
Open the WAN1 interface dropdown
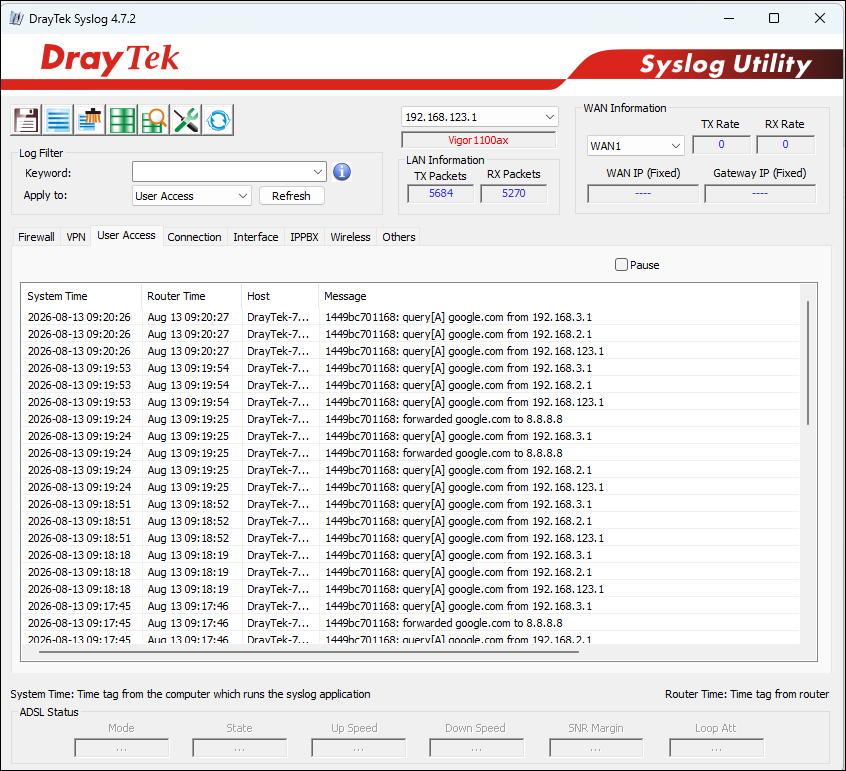pos(636,146)
